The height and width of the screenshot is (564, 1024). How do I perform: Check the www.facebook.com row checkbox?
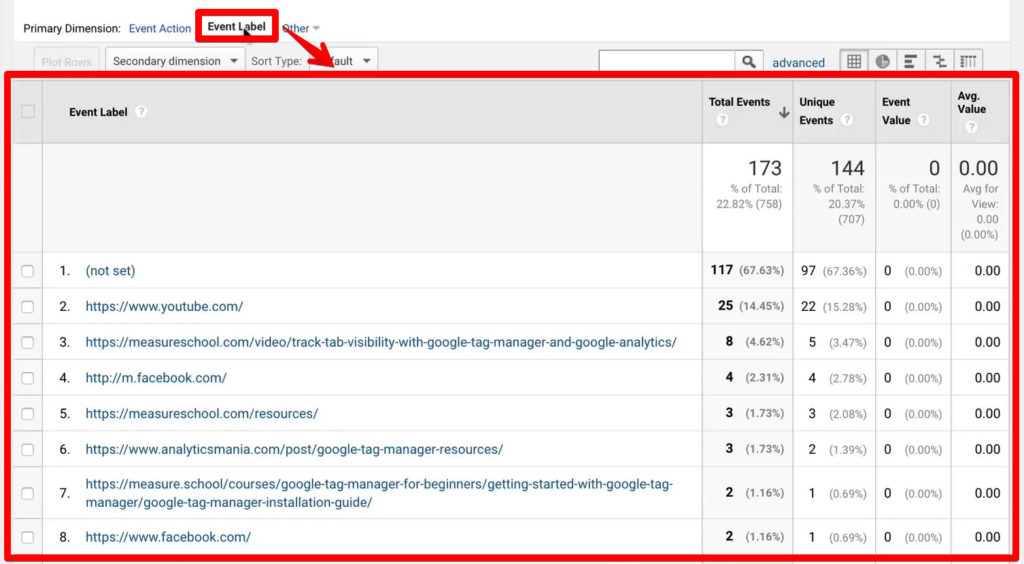(x=27, y=537)
